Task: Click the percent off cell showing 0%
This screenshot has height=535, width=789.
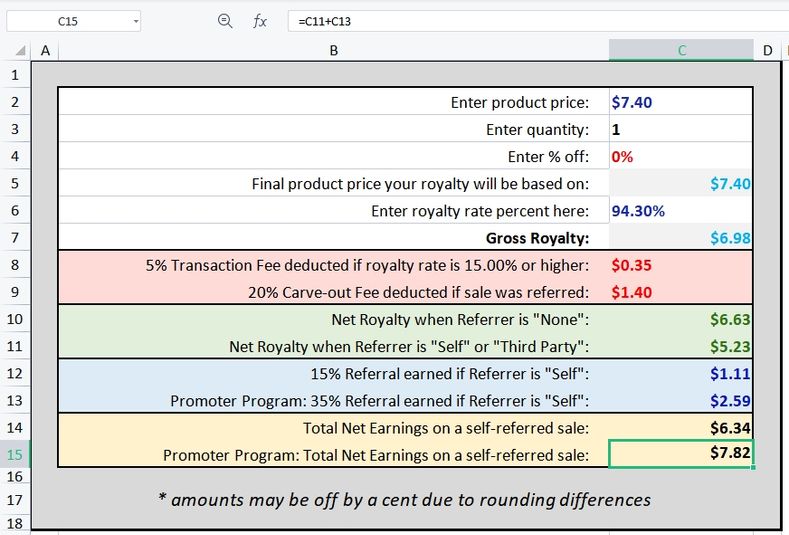Action: pyautogui.click(x=681, y=157)
